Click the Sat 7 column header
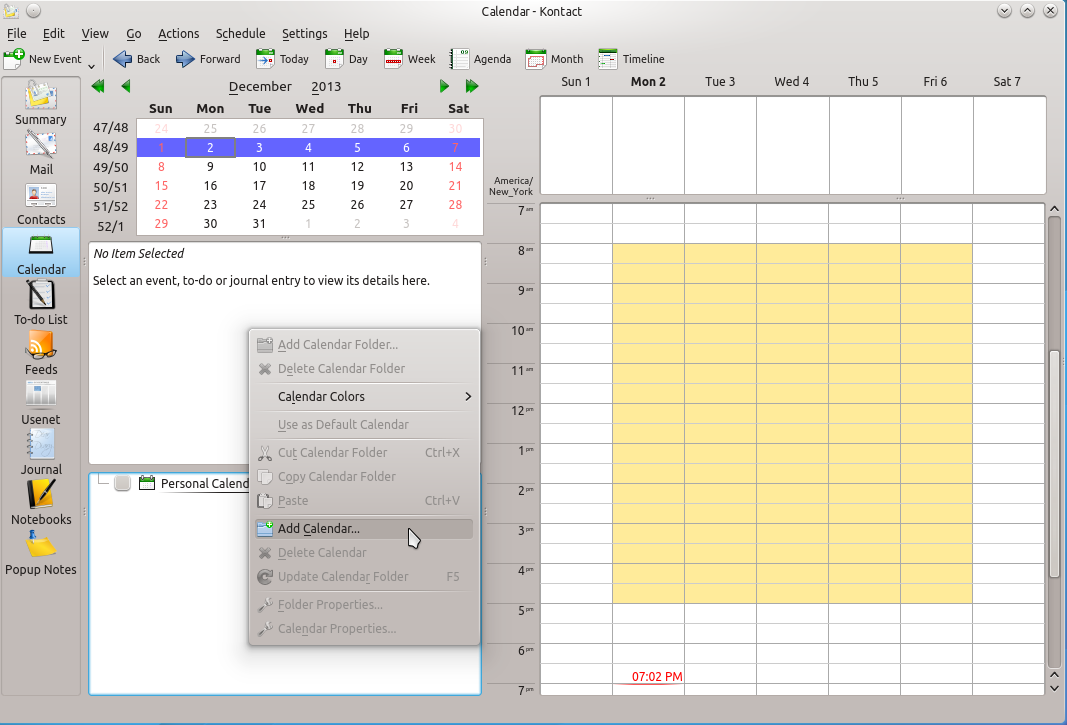This screenshot has height=725, width=1067. 1007,82
